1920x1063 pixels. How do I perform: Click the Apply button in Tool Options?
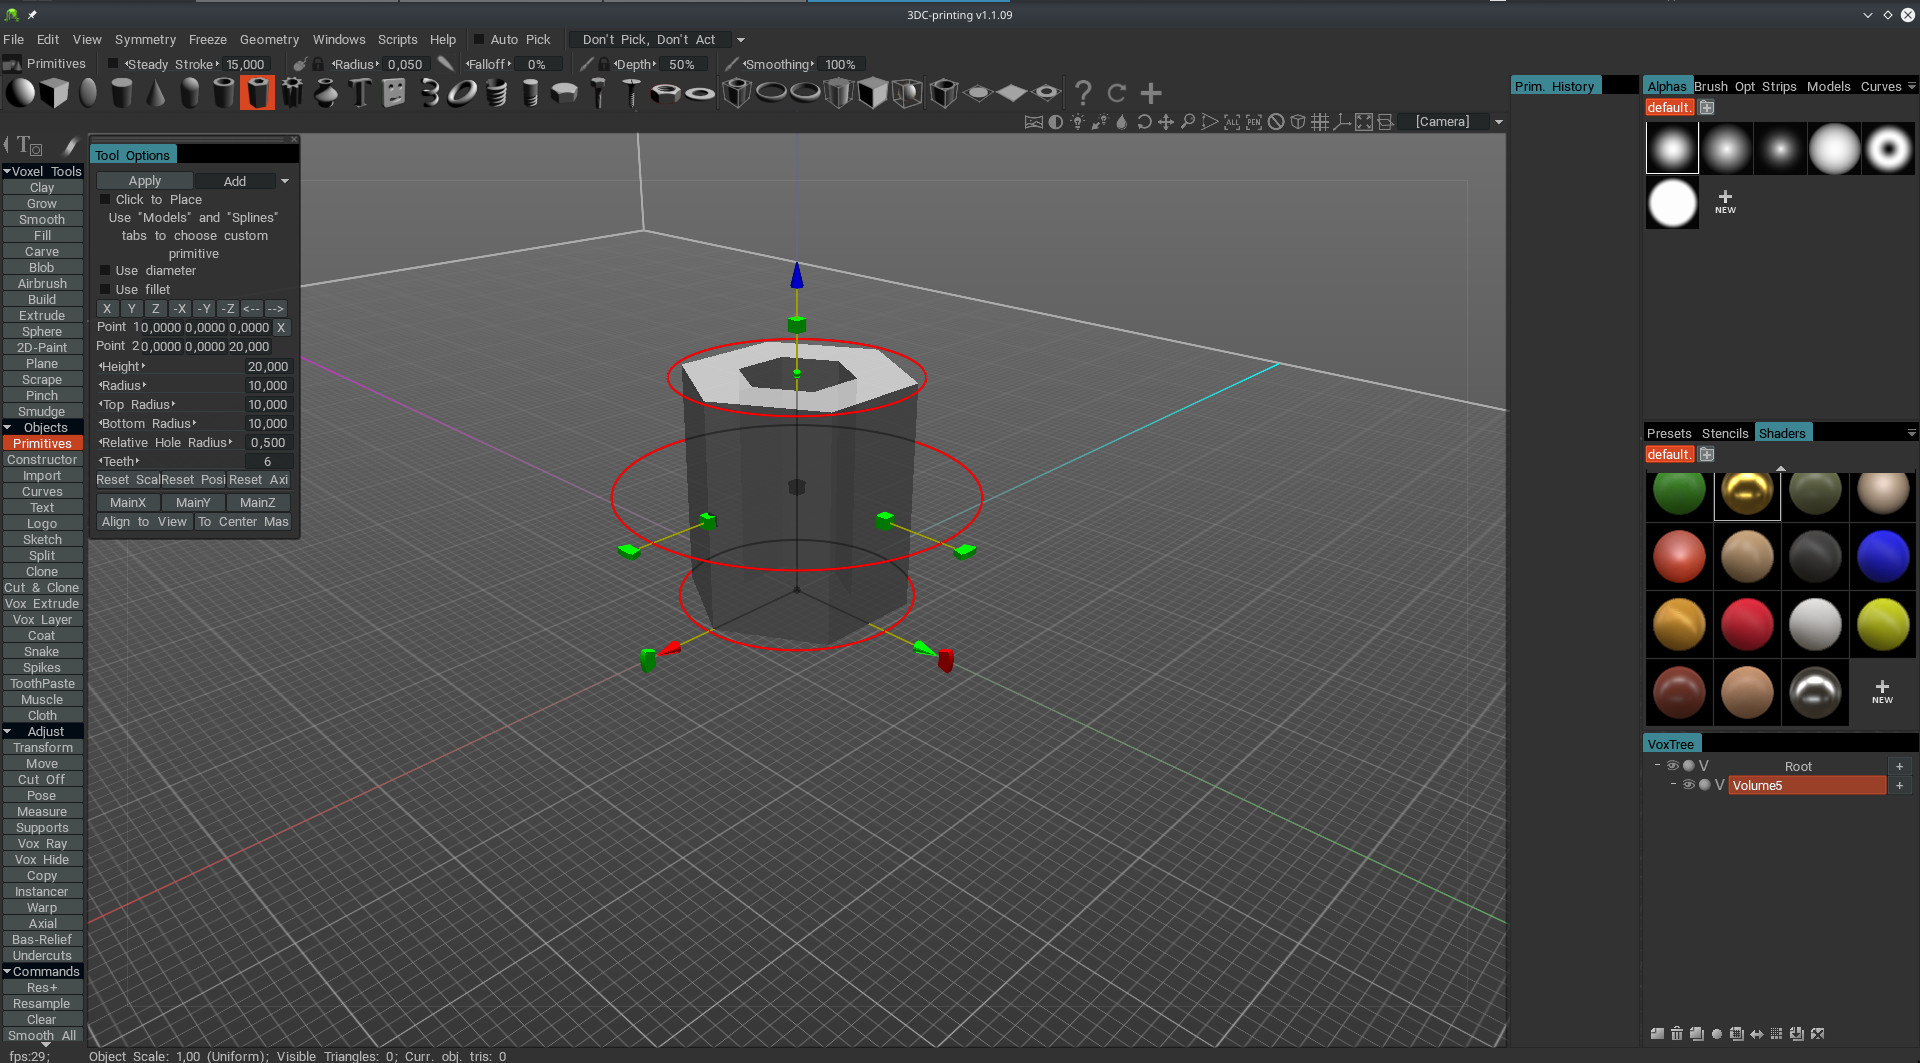[x=145, y=181]
